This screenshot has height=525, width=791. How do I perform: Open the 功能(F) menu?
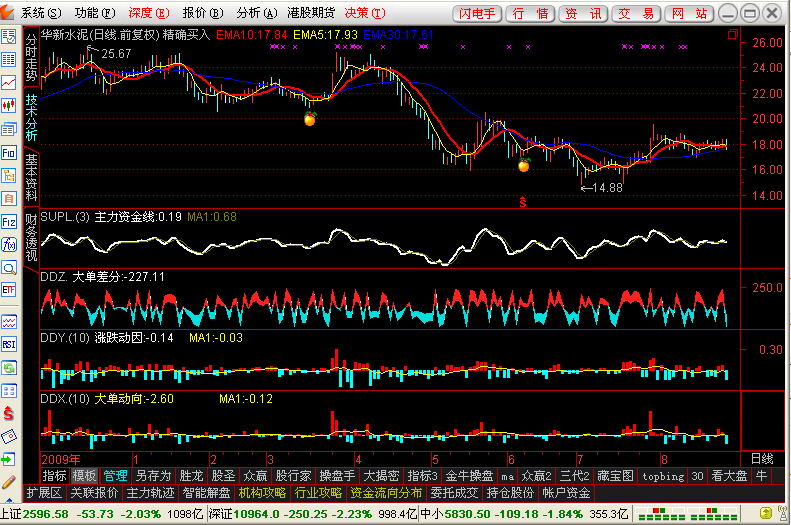pyautogui.click(x=95, y=13)
